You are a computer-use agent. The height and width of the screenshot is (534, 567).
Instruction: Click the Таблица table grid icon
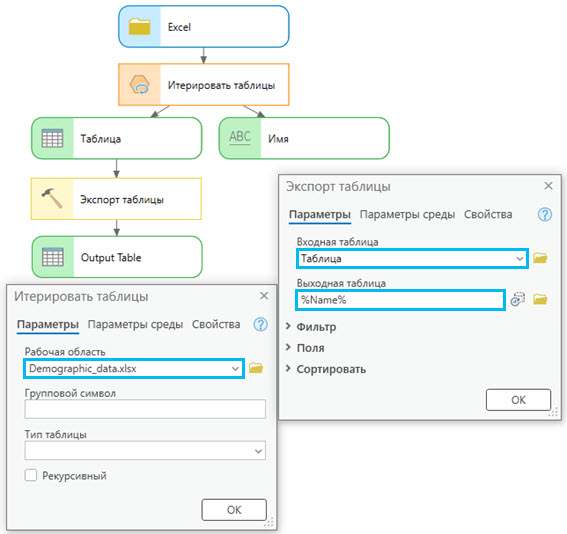[52, 138]
